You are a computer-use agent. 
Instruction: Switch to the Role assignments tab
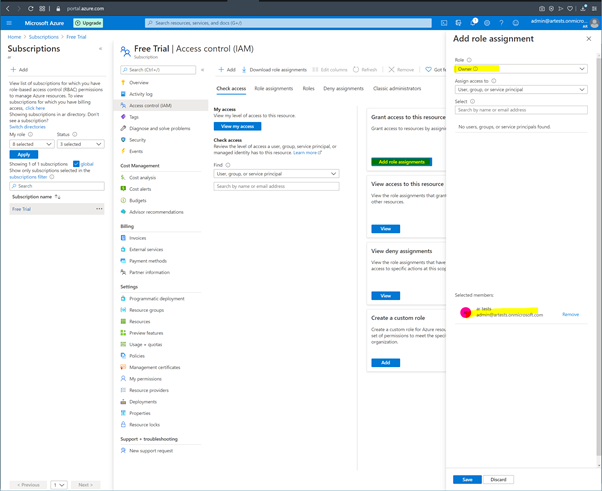[x=273, y=88]
